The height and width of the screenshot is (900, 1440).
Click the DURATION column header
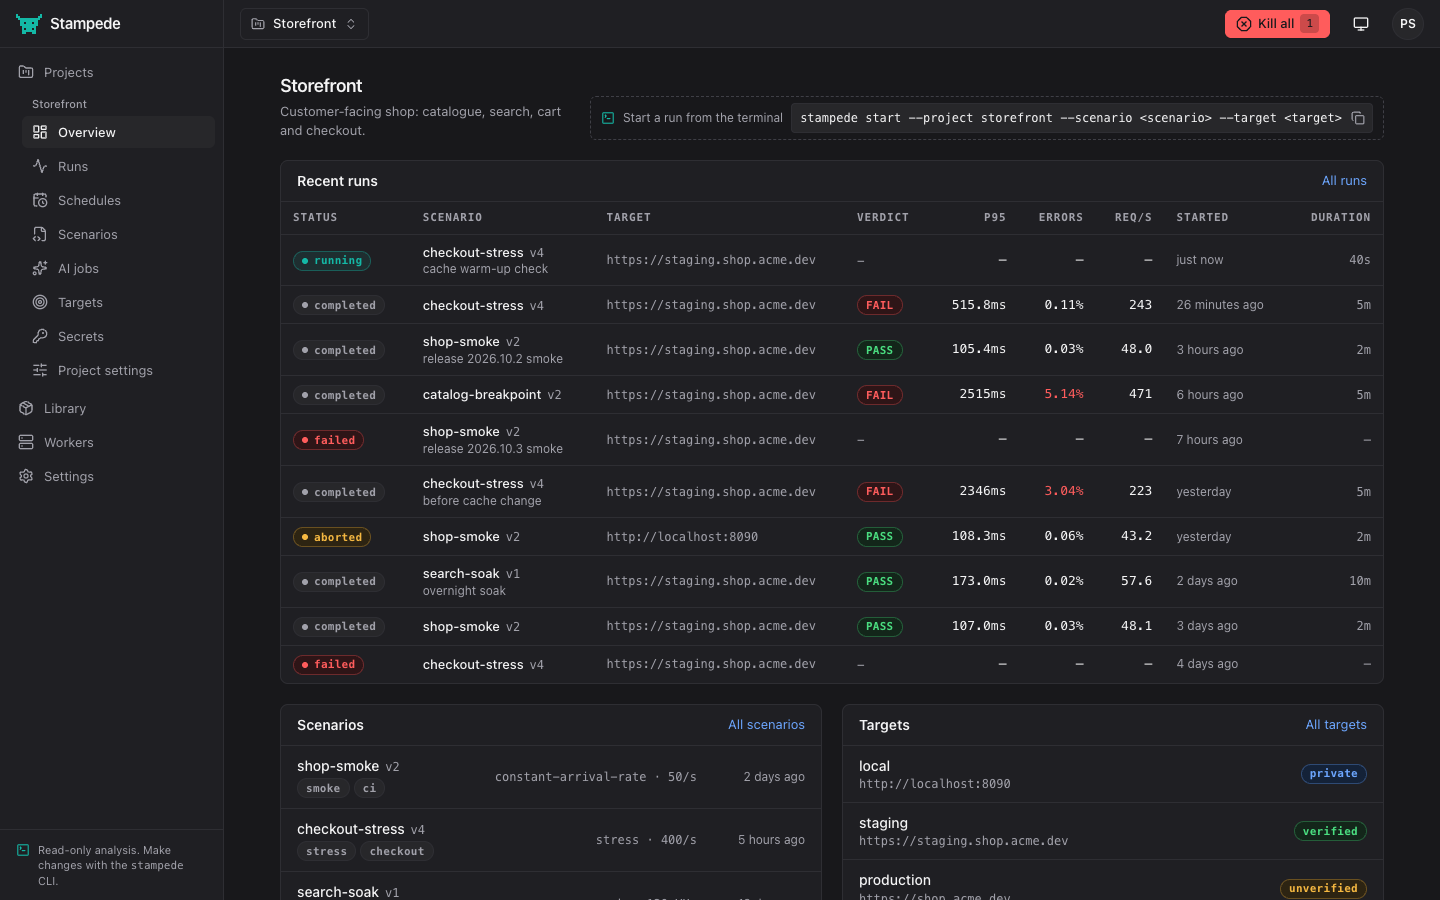click(x=1341, y=217)
